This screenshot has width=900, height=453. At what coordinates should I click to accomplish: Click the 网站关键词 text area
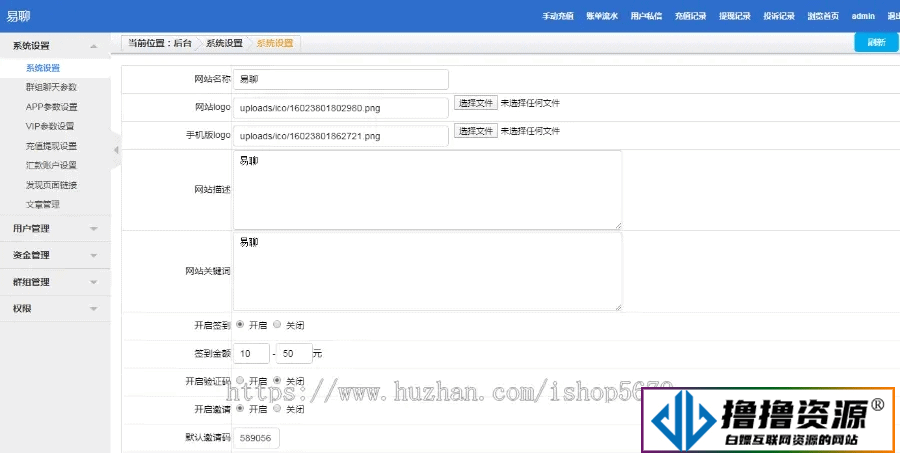click(428, 272)
